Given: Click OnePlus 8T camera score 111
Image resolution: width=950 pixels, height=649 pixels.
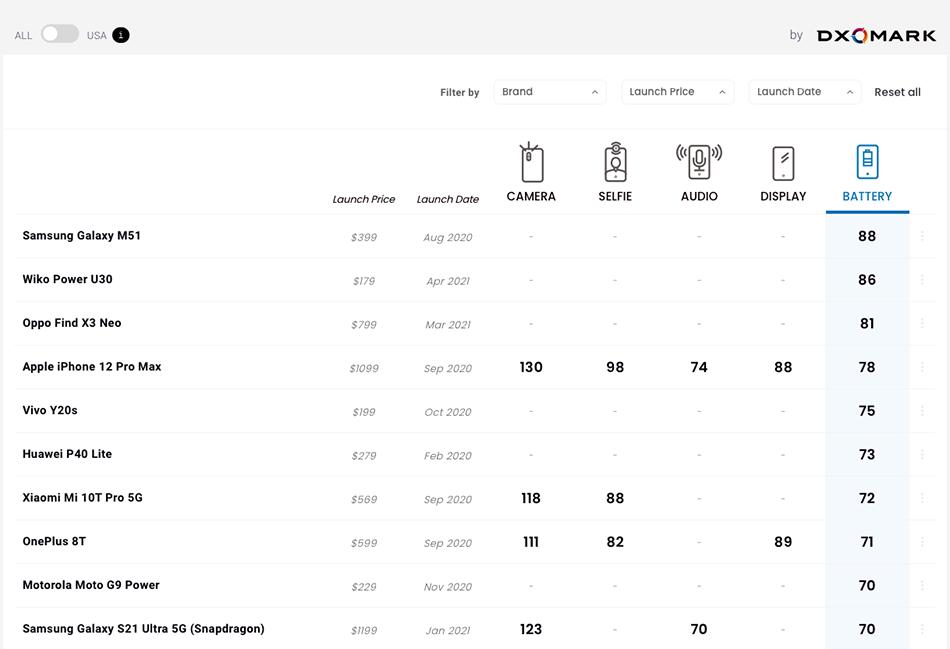Looking at the screenshot, I should pos(531,542).
